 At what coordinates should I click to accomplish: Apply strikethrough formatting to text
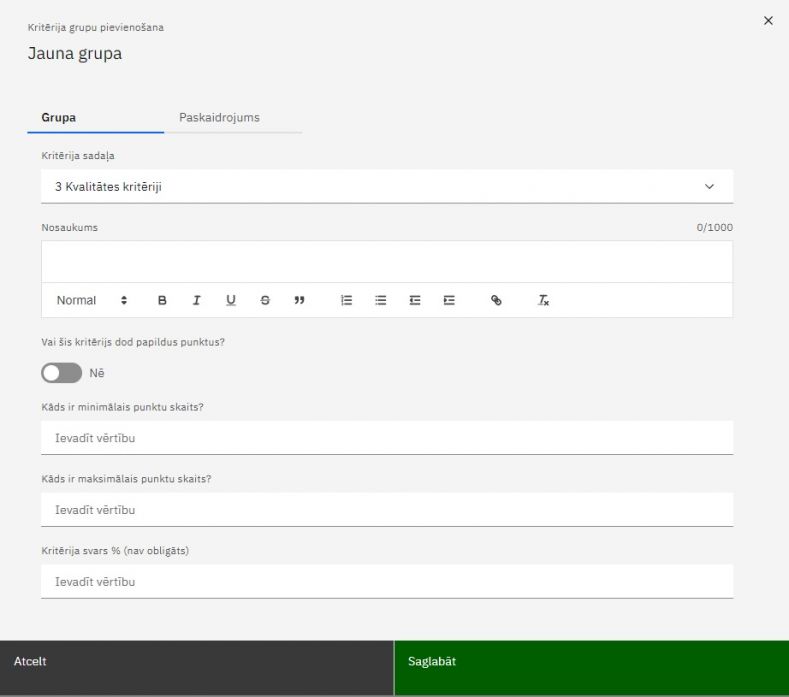click(265, 300)
